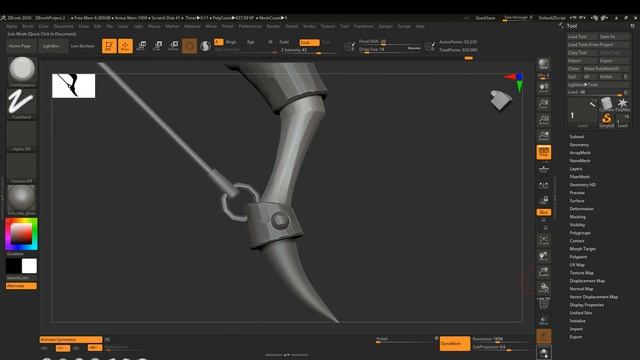Image resolution: width=640 pixels, height=360 pixels.
Task: Click the Scroll canvas icon
Action: pyautogui.click(x=544, y=88)
